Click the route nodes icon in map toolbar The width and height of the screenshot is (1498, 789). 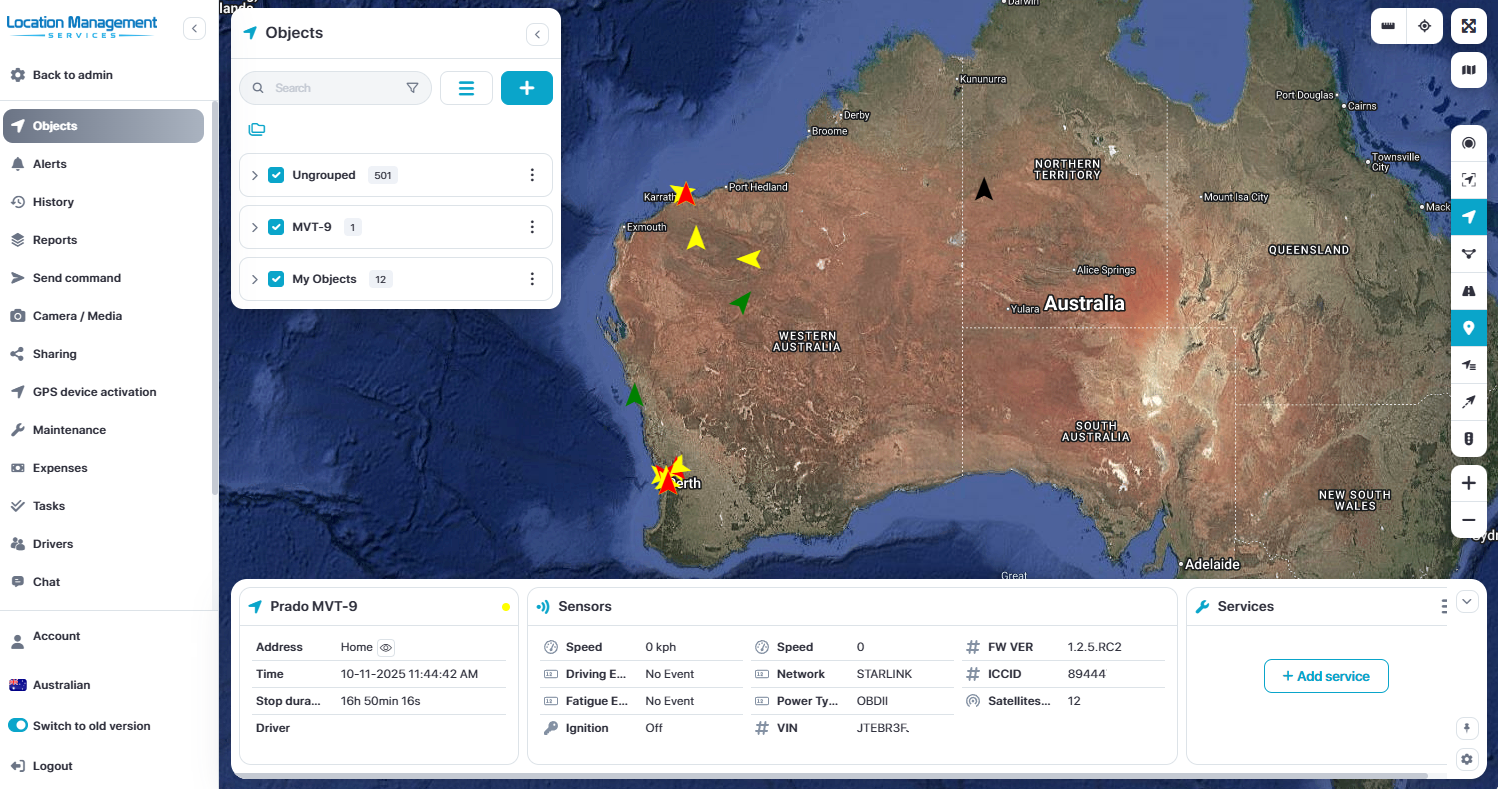[1468, 254]
